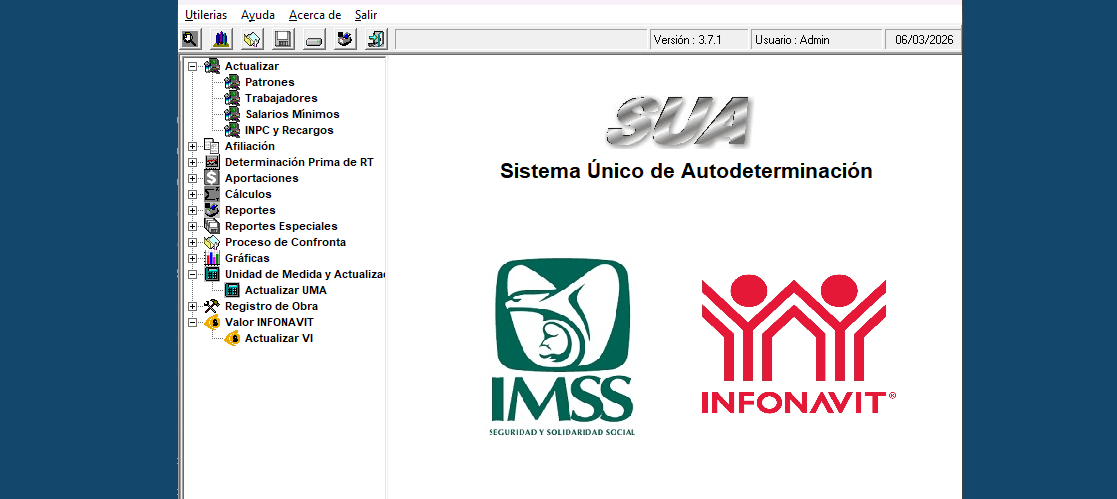The height and width of the screenshot is (499, 1117).
Task: Click the bar chart toolbar icon
Action: pyautogui.click(x=221, y=40)
